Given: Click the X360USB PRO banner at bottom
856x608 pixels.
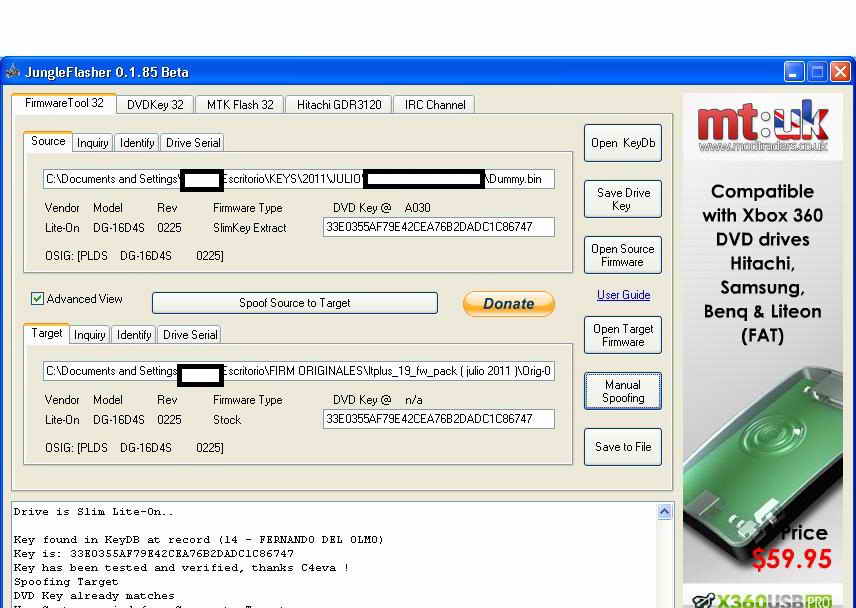Looking at the screenshot, I should click(x=763, y=599).
